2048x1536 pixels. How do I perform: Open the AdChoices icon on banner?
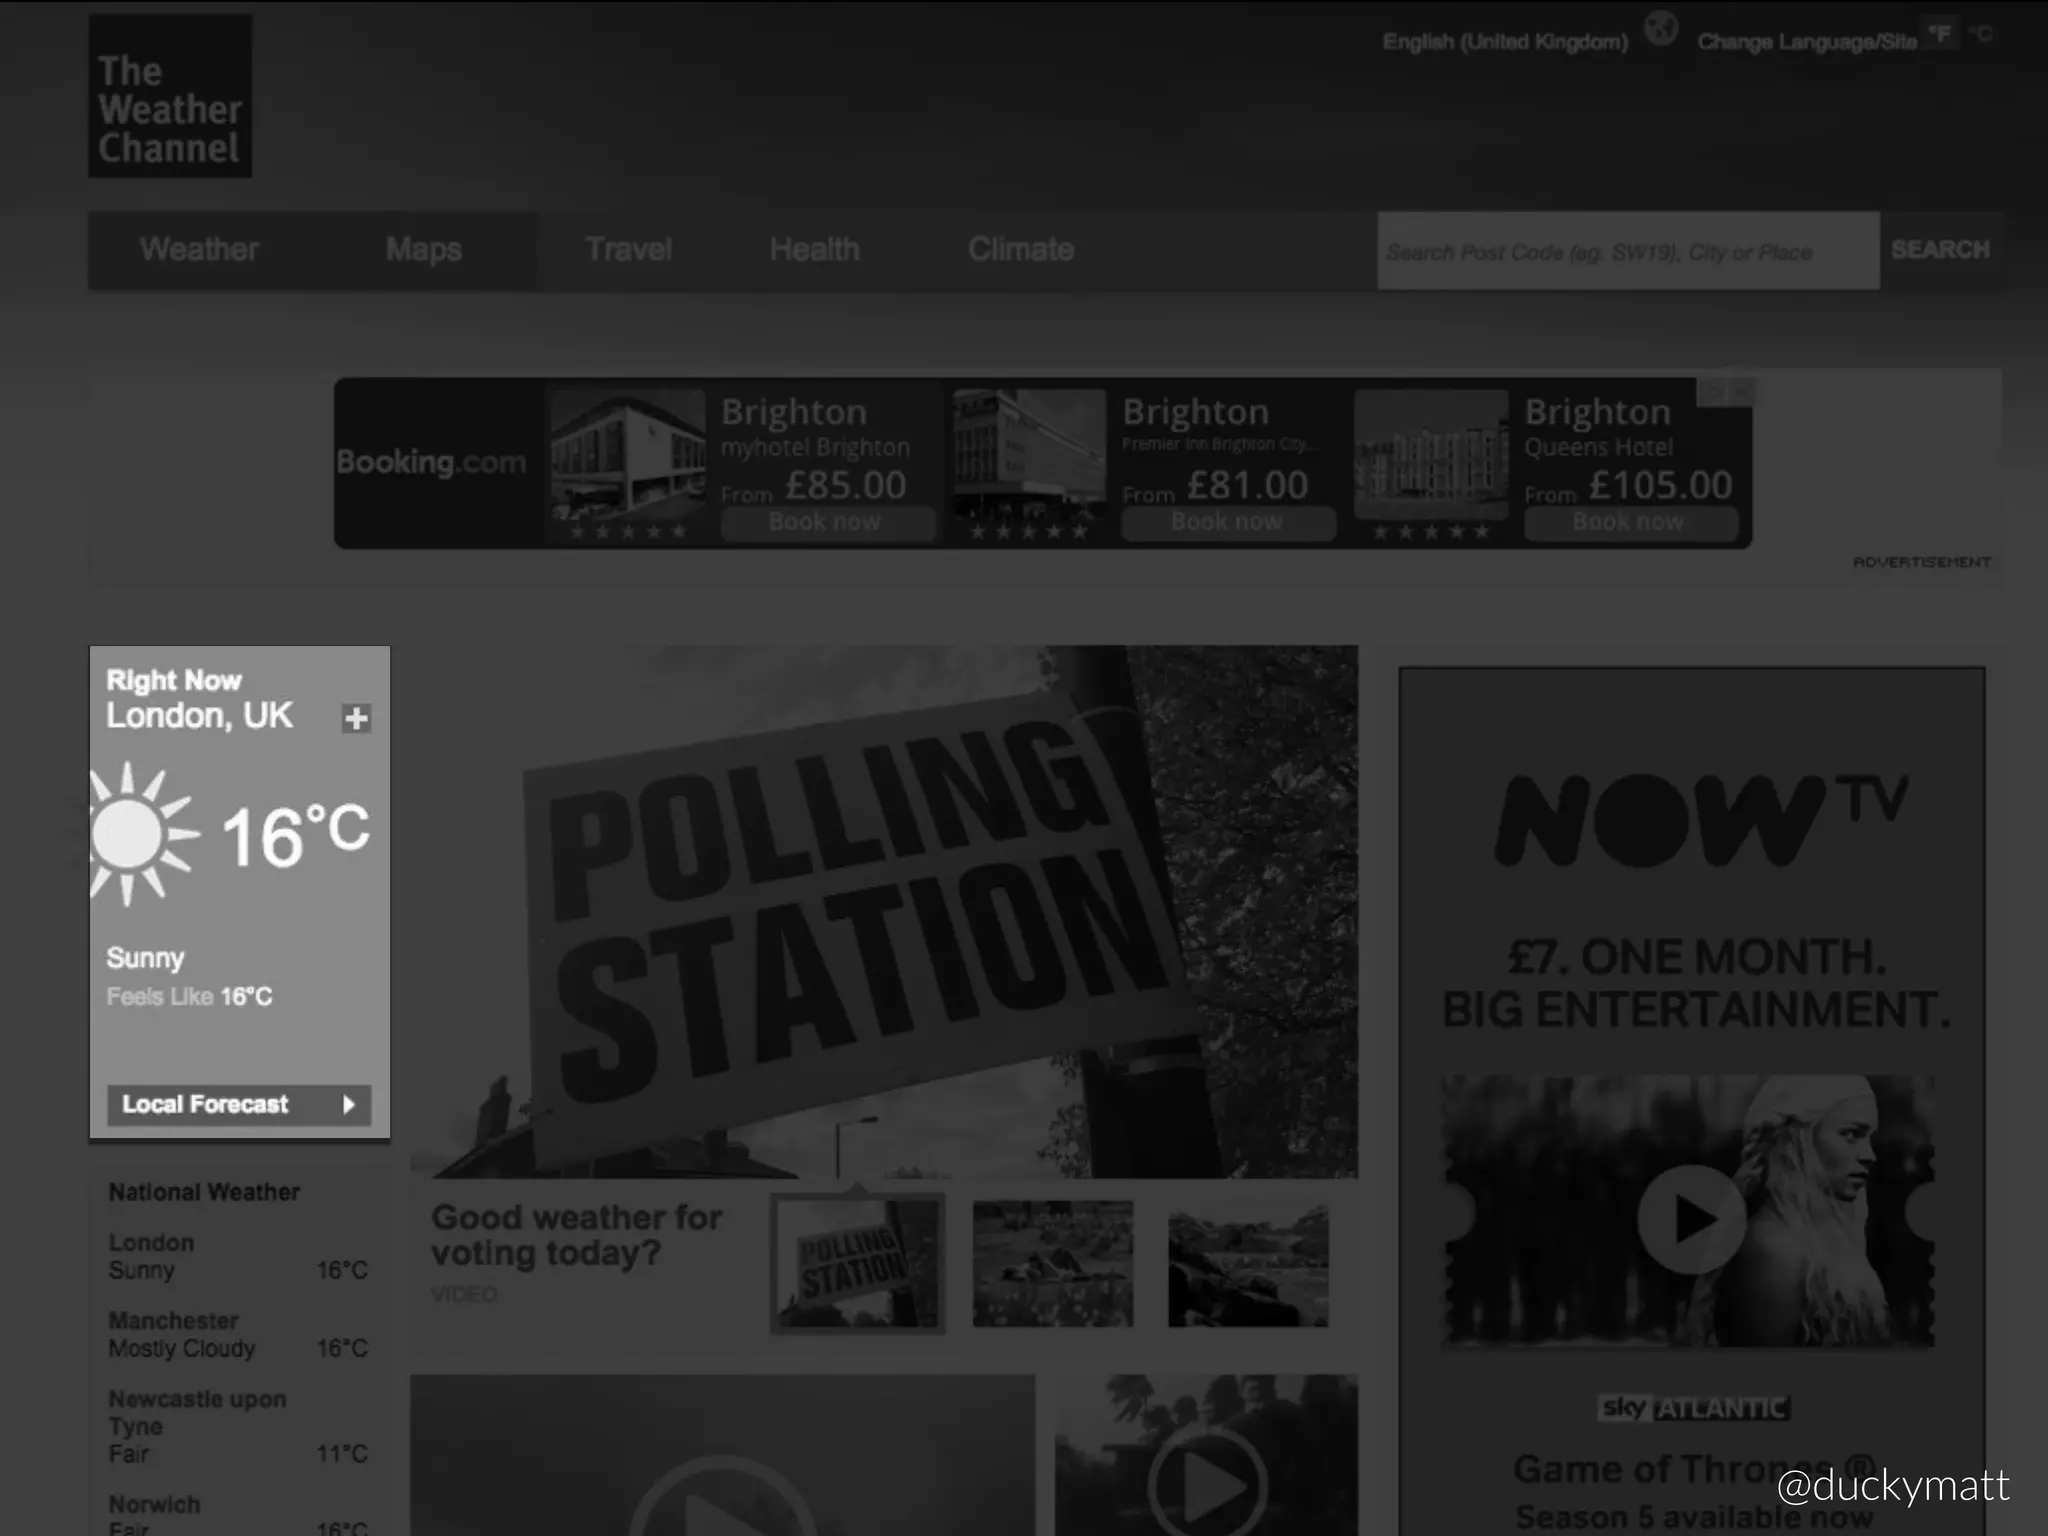1713,392
